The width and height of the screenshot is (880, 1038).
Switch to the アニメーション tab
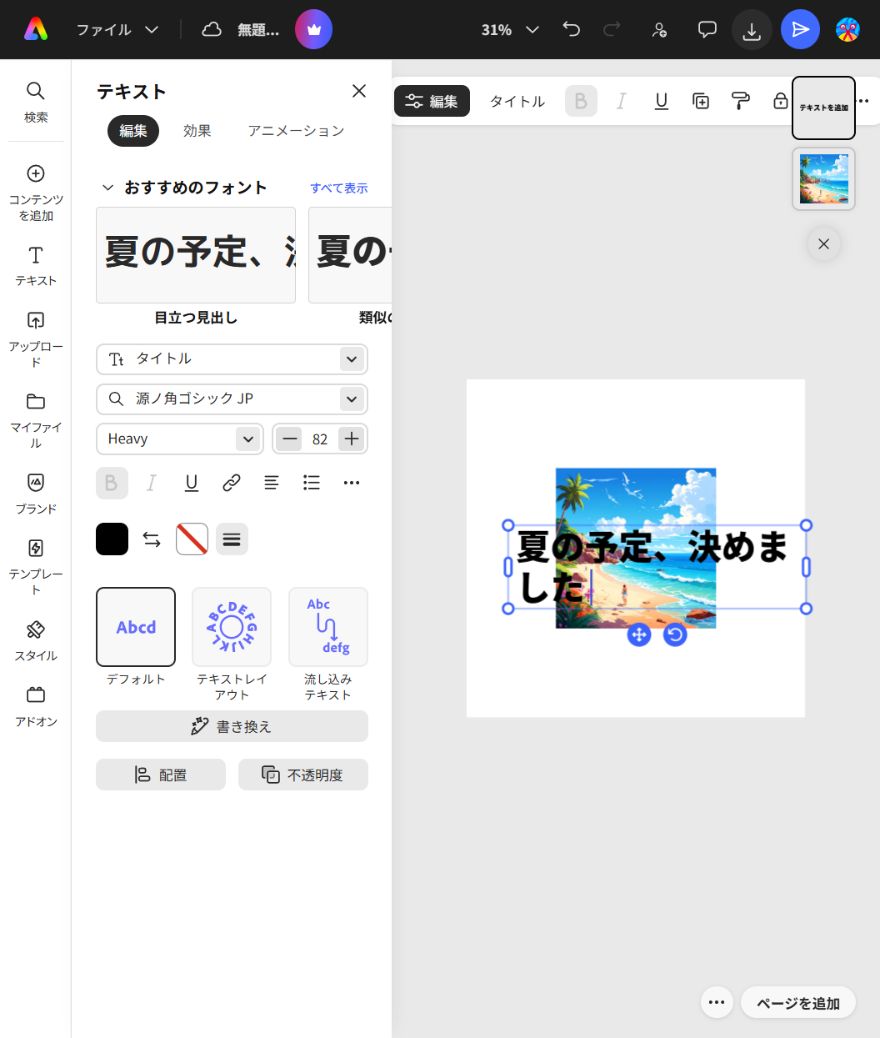click(296, 130)
